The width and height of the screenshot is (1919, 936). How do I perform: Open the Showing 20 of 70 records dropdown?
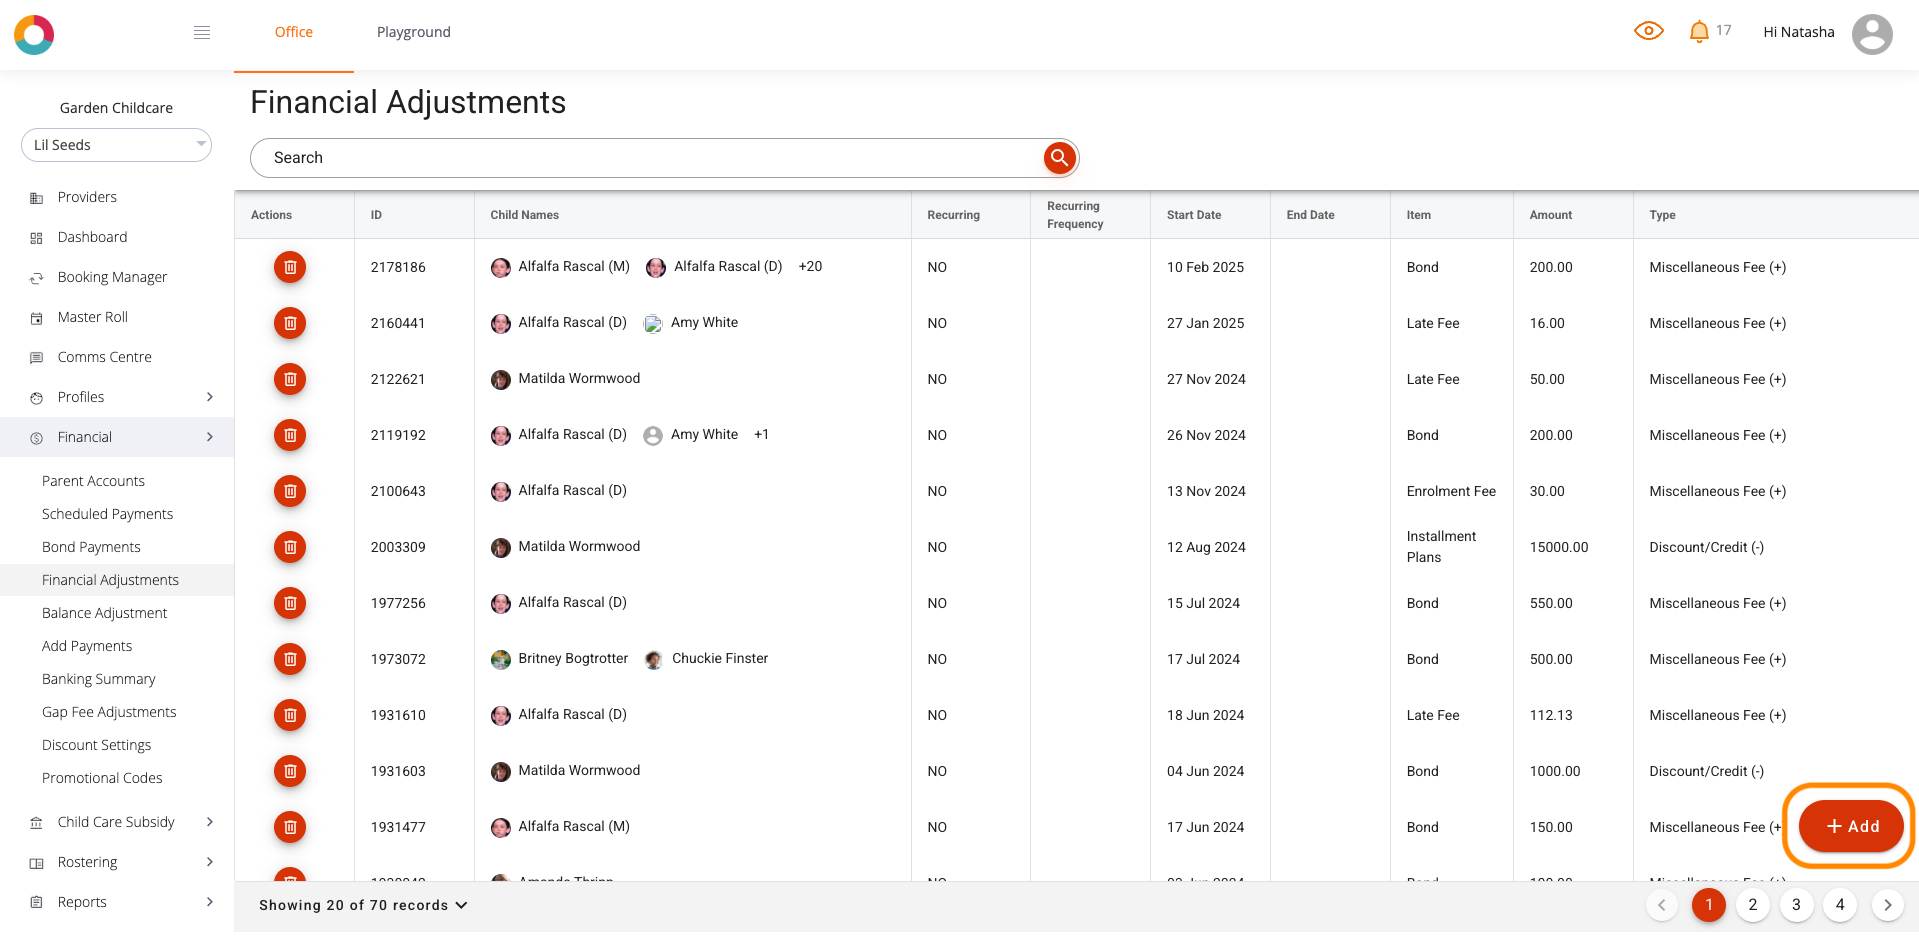363,905
